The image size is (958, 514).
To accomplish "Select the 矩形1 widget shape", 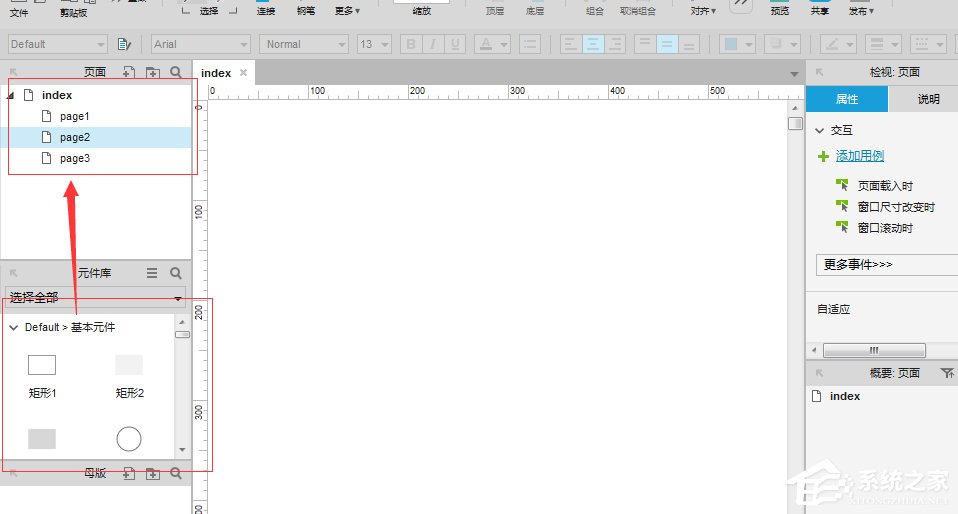I will [42, 365].
